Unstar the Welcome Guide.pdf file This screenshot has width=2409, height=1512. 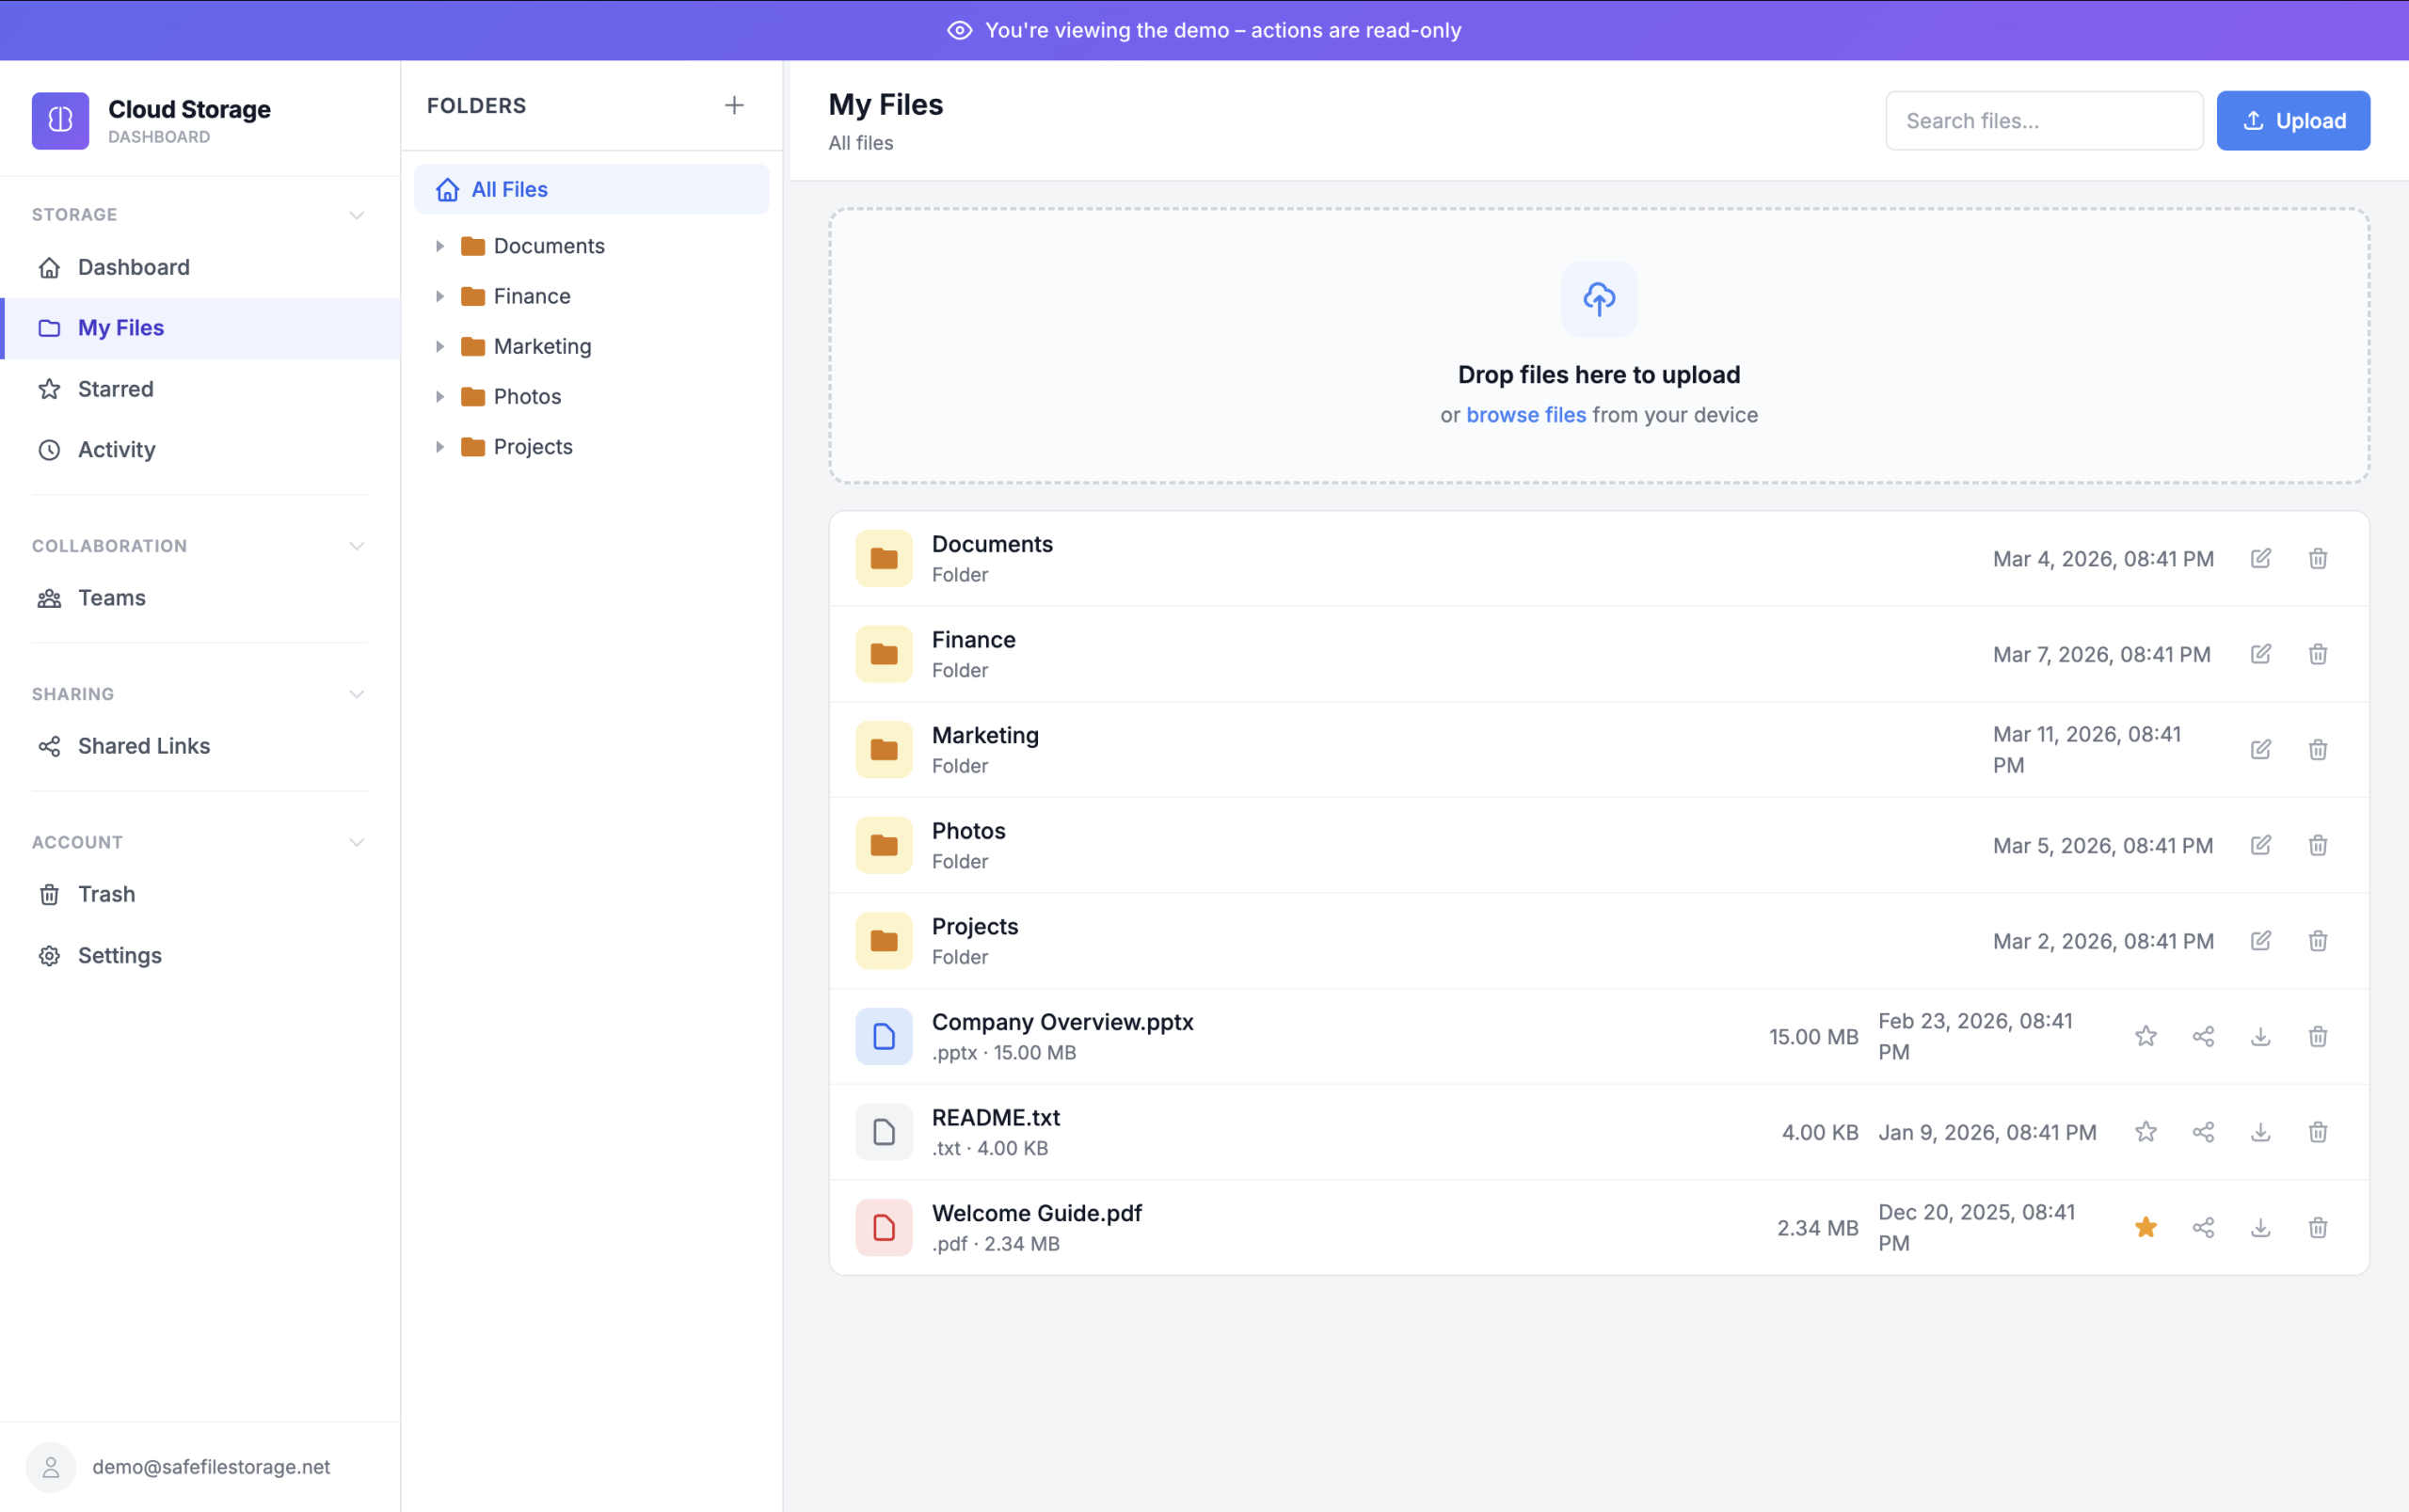[x=2146, y=1227]
